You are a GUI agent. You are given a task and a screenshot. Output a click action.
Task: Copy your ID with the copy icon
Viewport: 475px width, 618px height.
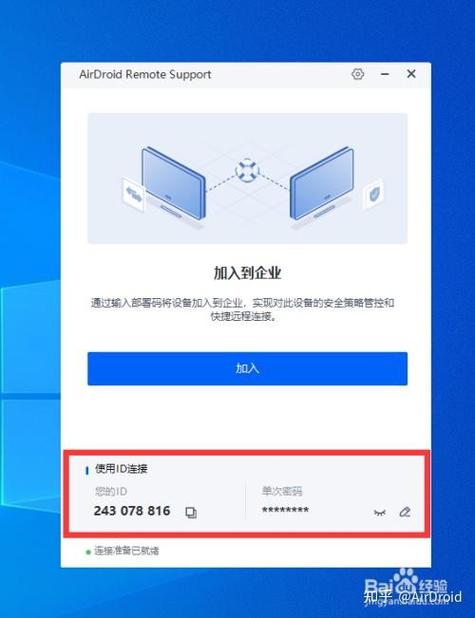[191, 512]
